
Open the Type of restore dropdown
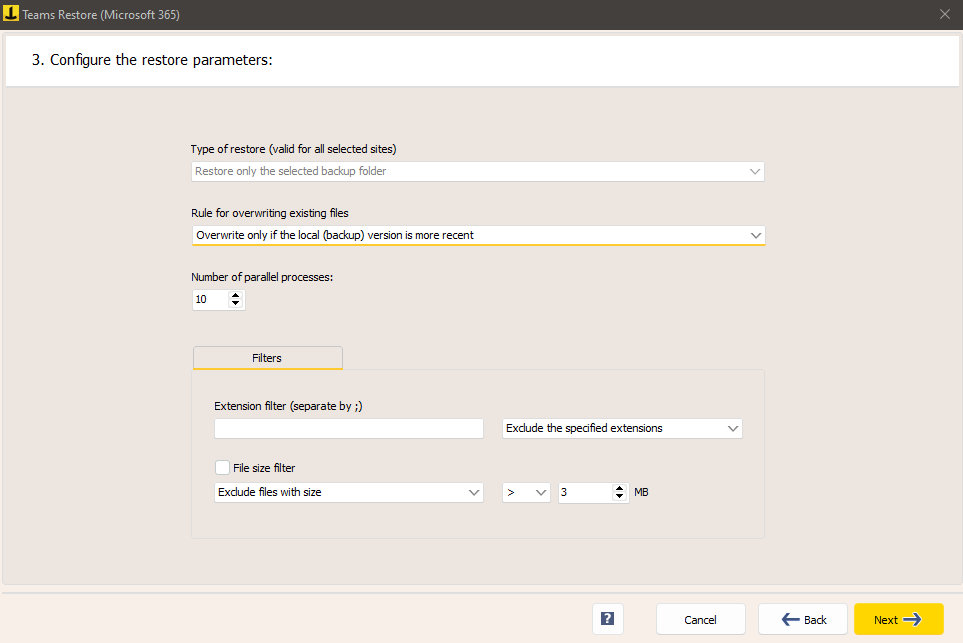click(x=478, y=171)
